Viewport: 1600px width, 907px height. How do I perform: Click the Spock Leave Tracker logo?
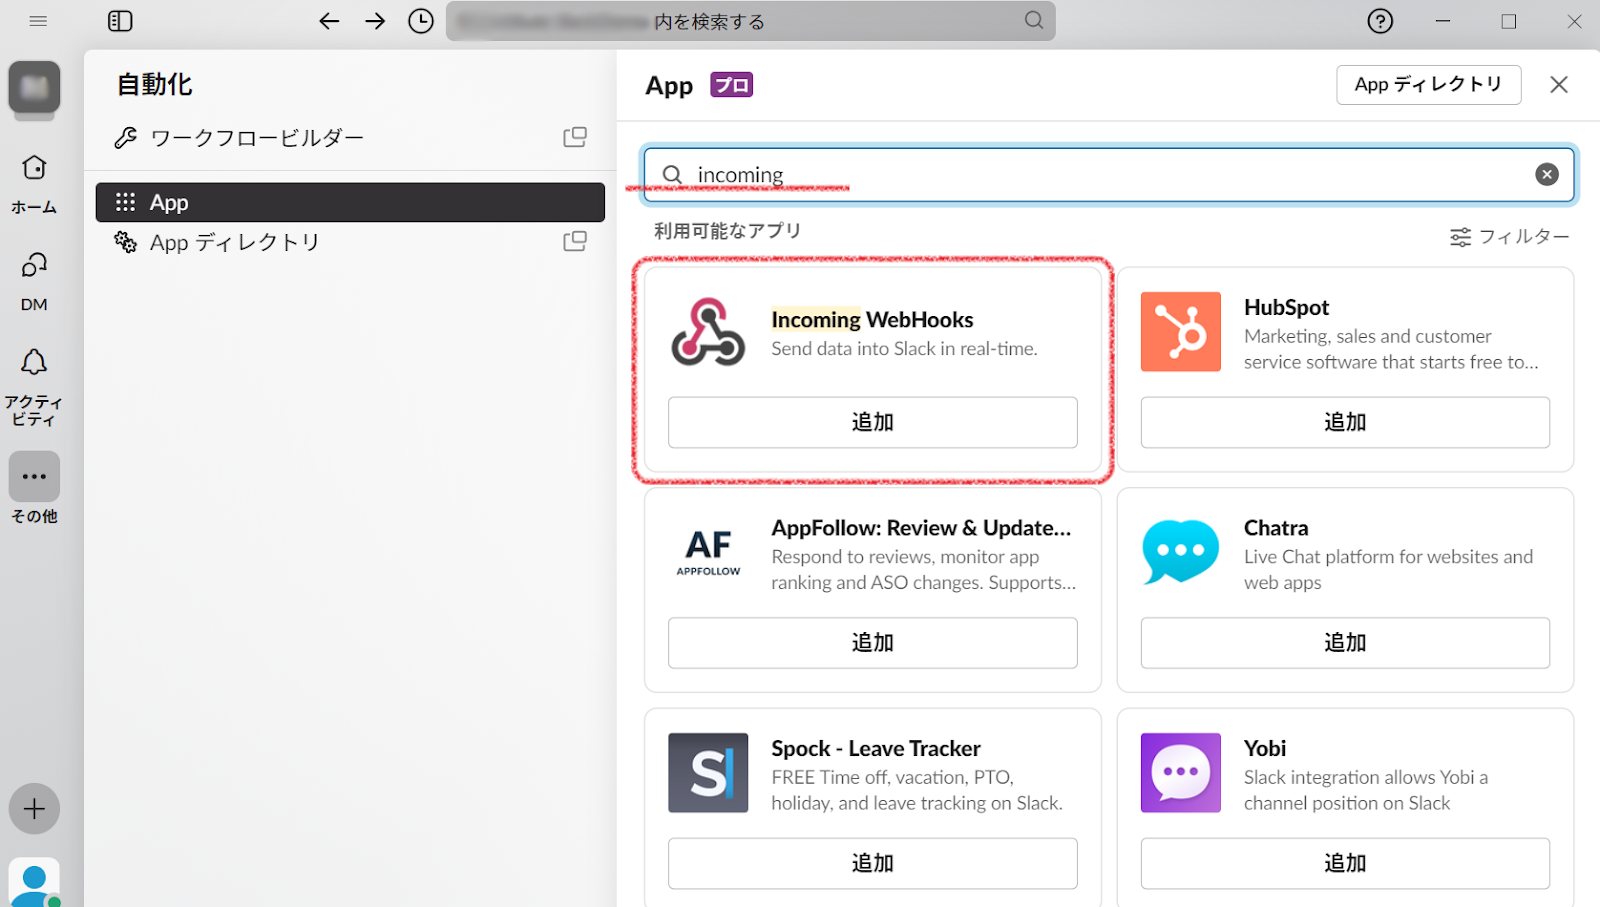[x=708, y=773]
